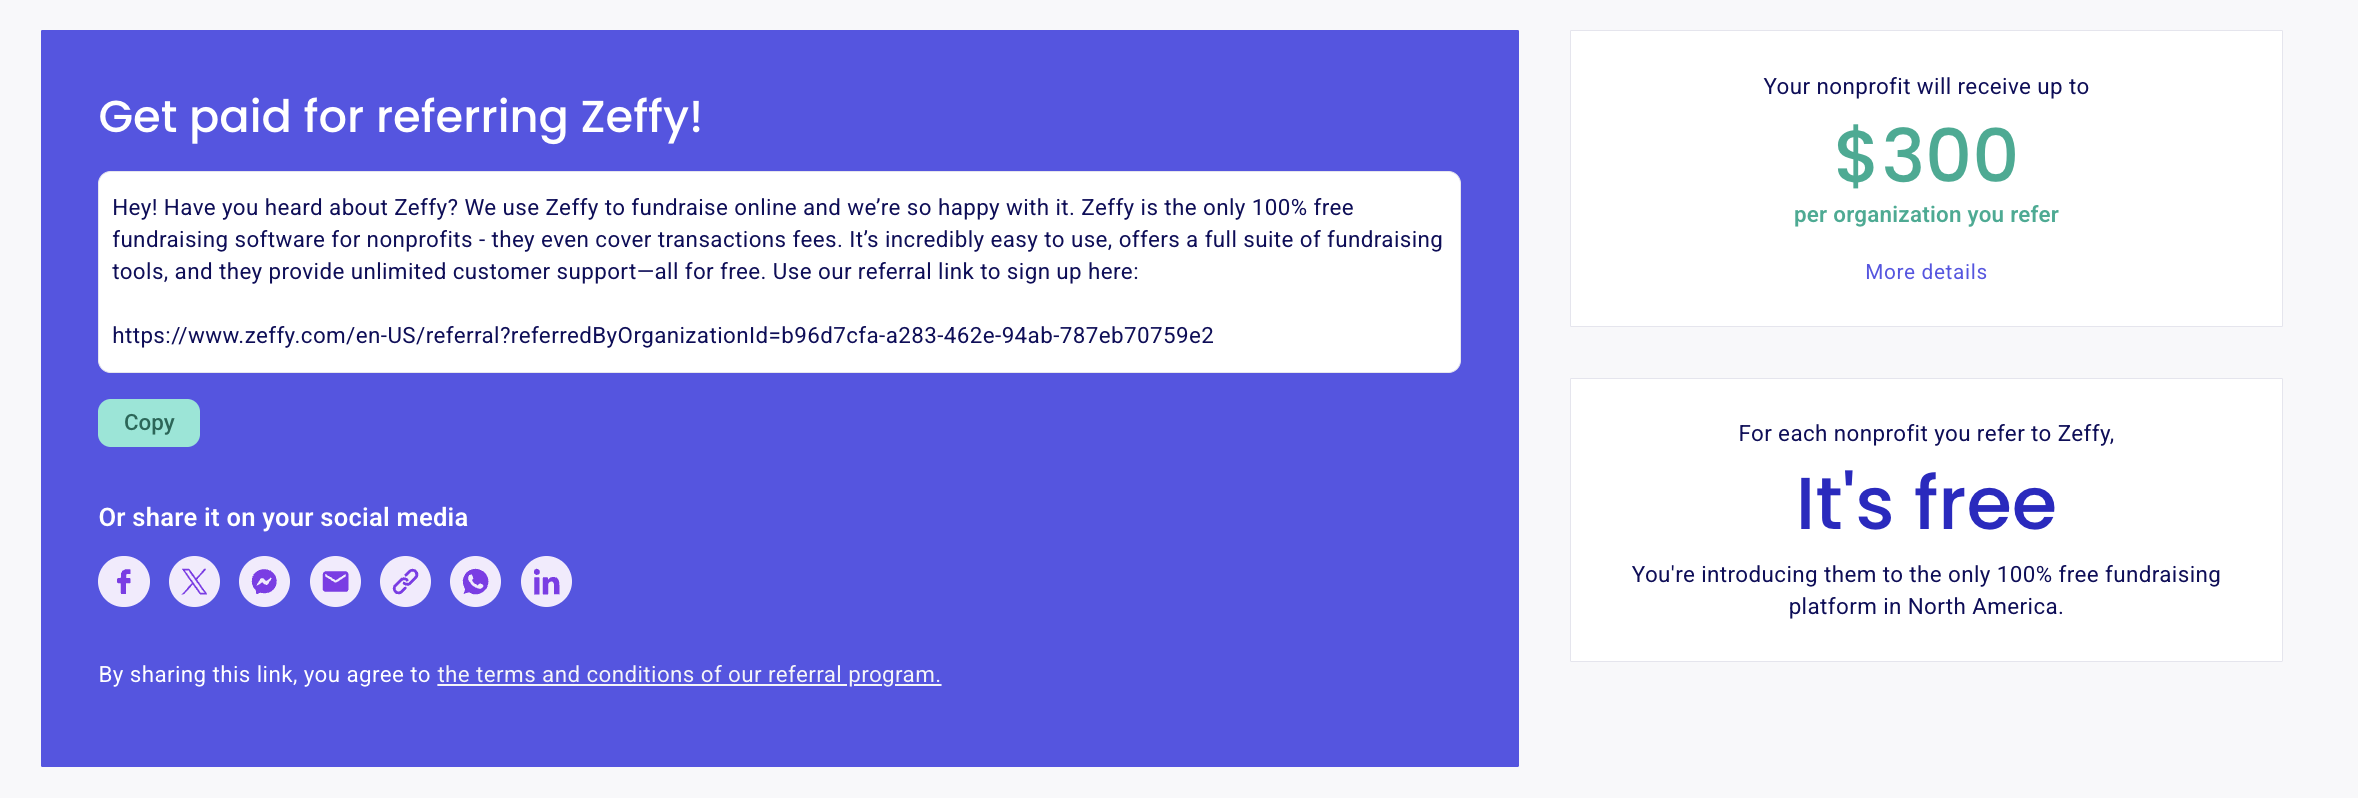
Task: Open referral program terms and conditions
Action: tap(689, 675)
